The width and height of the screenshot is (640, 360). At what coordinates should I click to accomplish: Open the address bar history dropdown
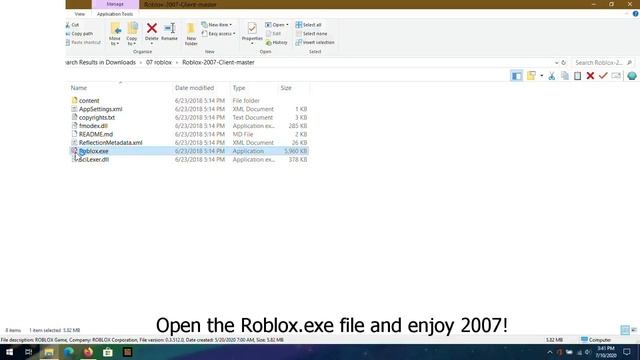point(556,63)
